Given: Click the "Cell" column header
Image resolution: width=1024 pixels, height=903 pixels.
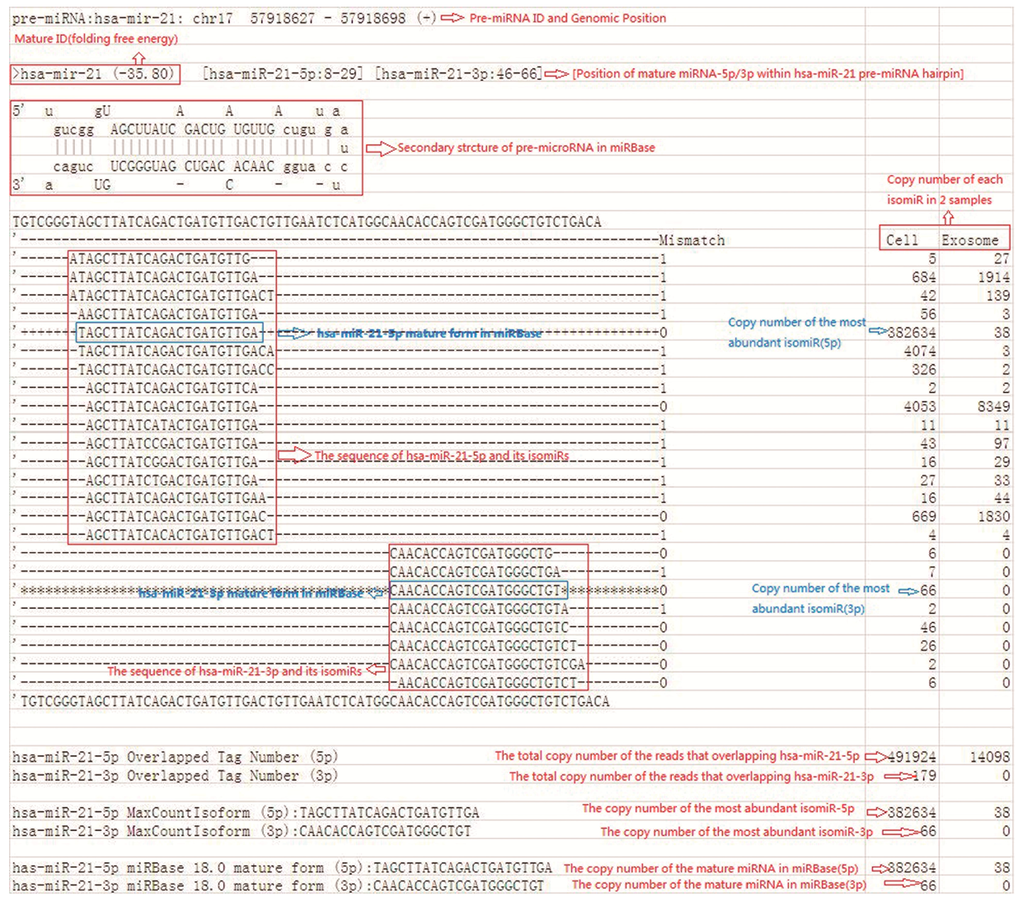Looking at the screenshot, I should coord(902,240).
